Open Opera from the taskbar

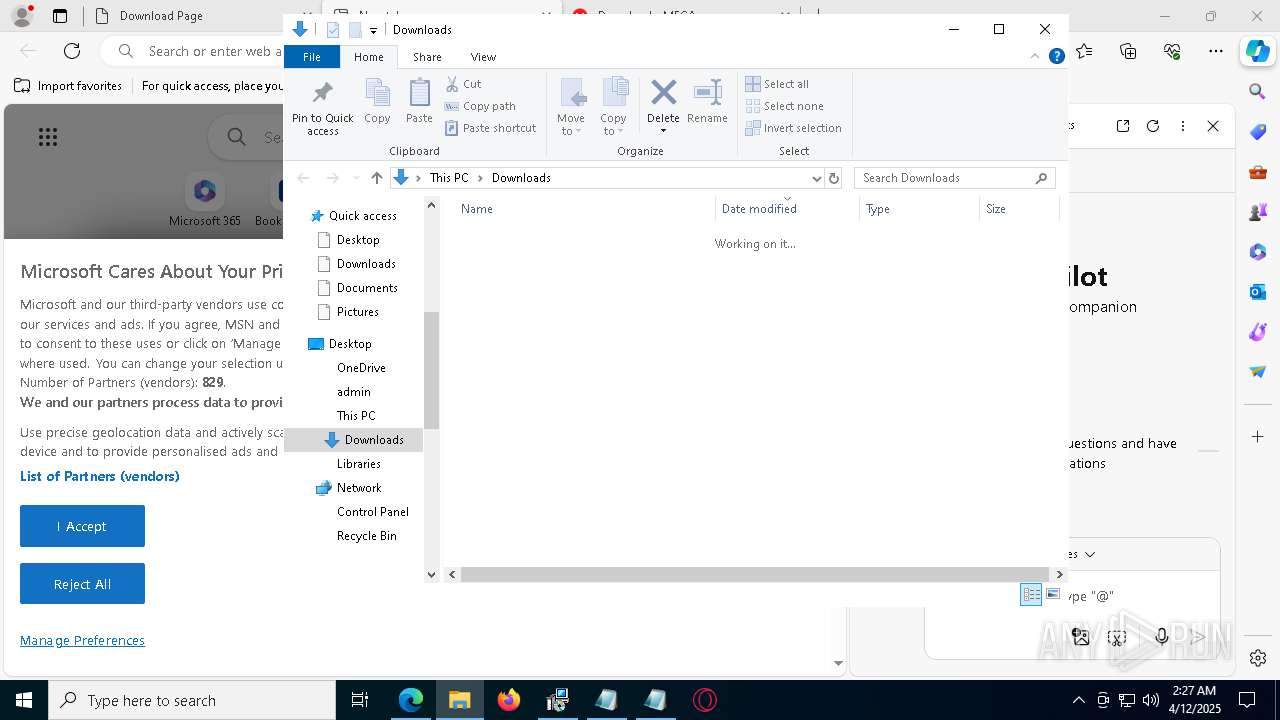coord(705,700)
